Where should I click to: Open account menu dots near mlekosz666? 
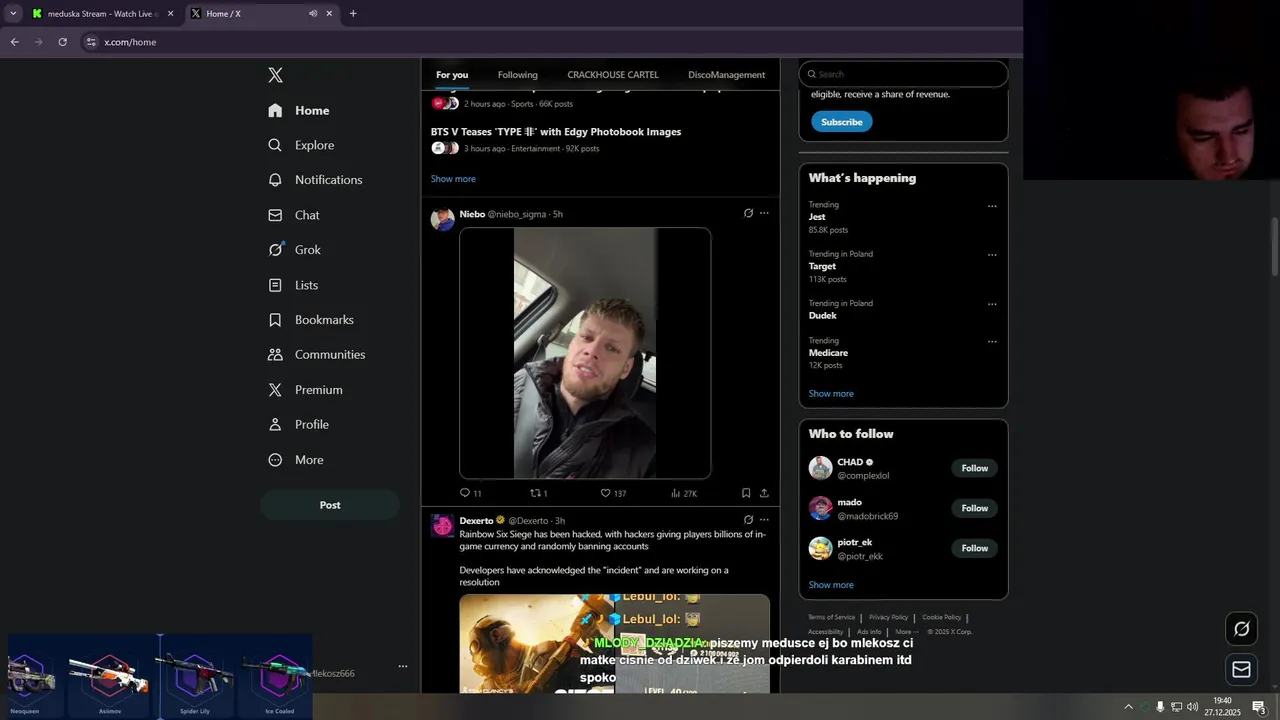(403, 666)
